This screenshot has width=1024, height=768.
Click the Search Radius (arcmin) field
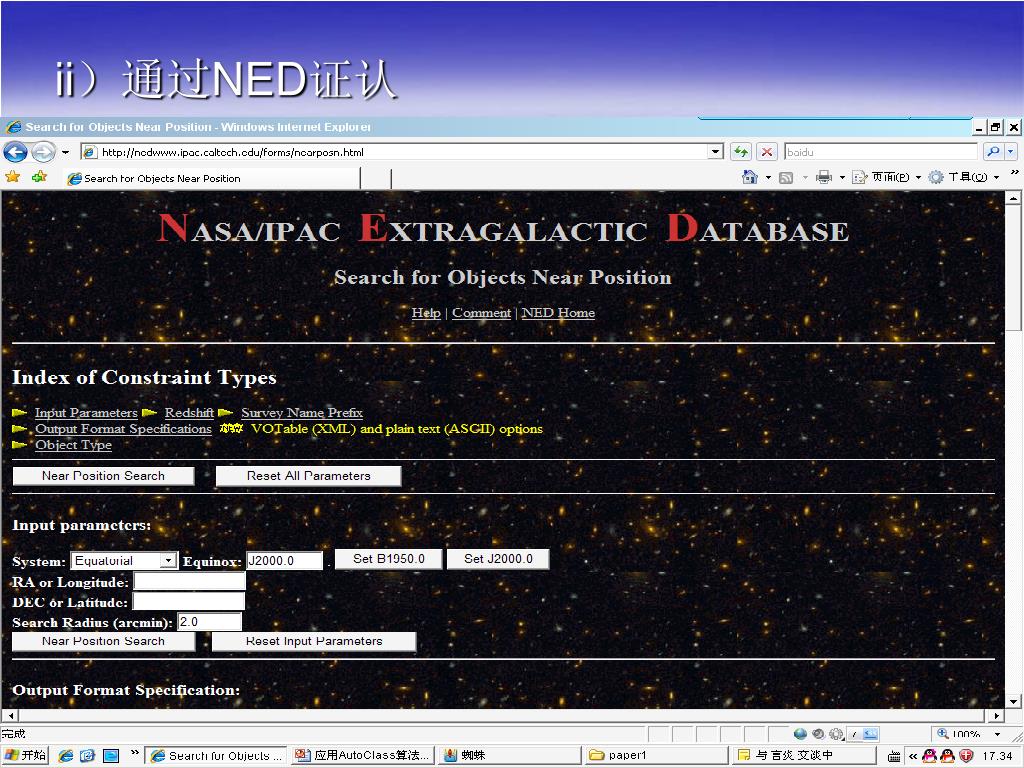pyautogui.click(x=209, y=622)
